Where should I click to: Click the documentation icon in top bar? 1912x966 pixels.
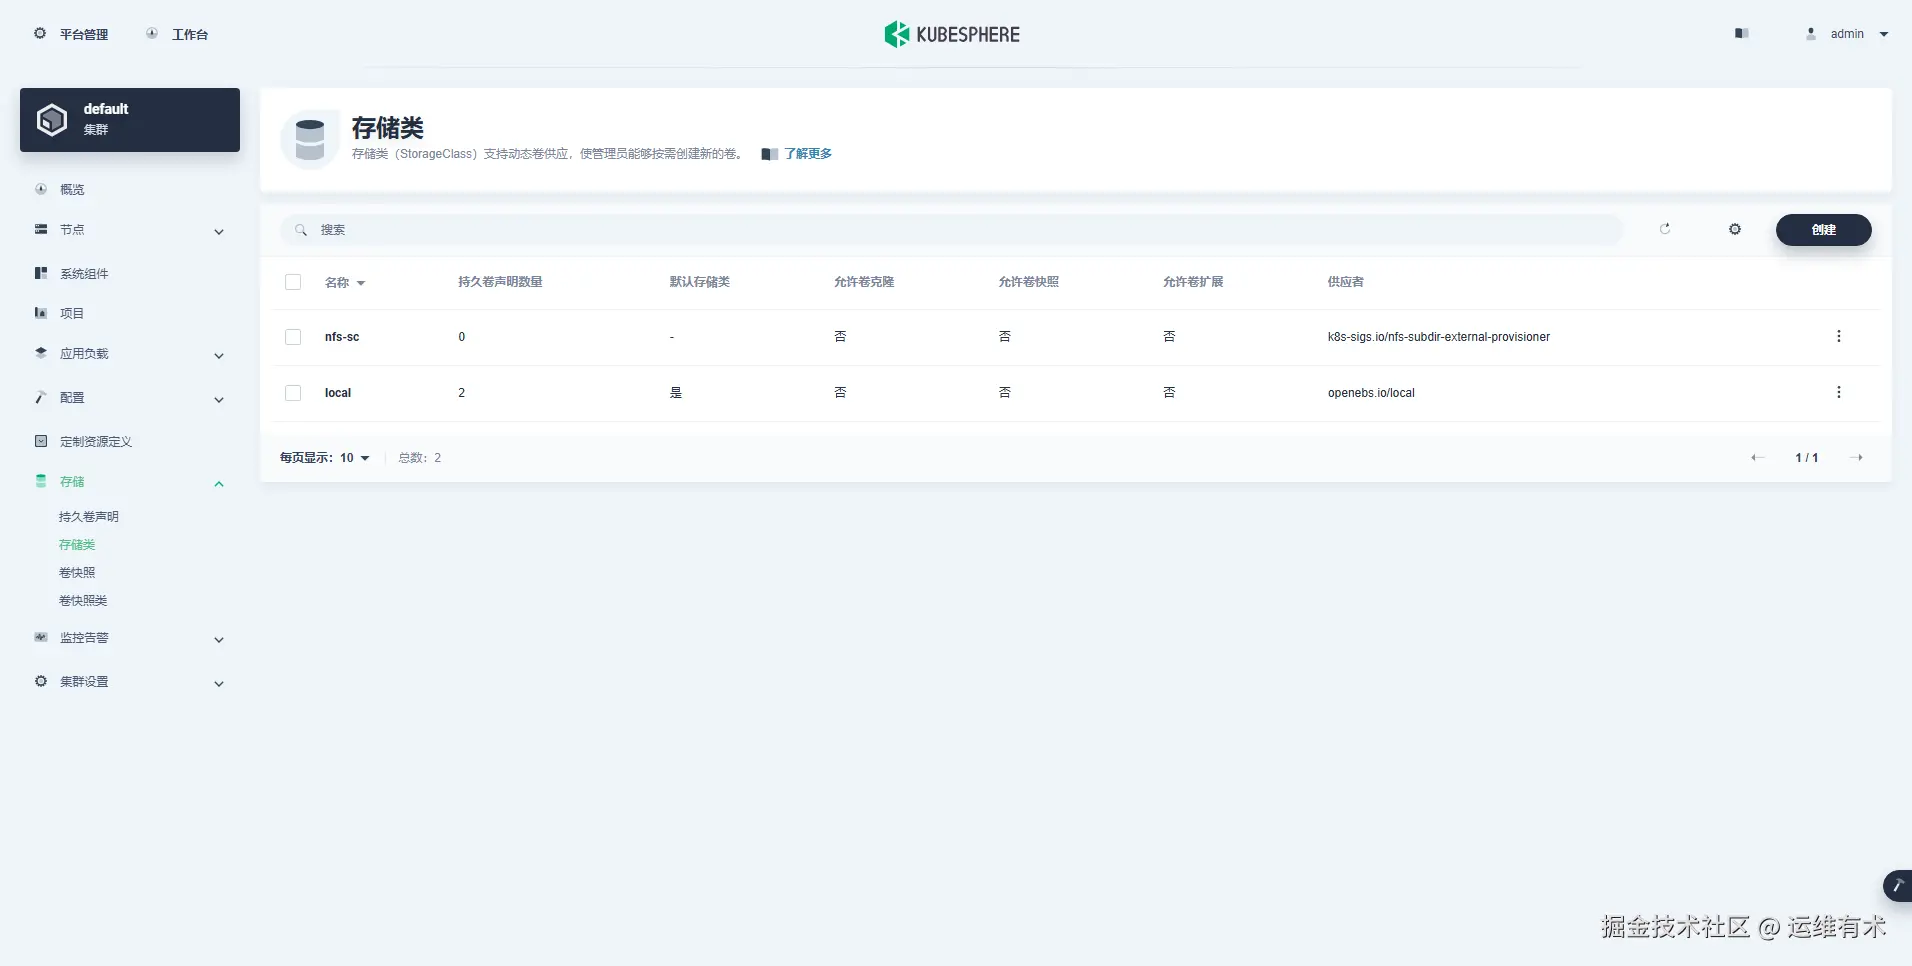1741,33
